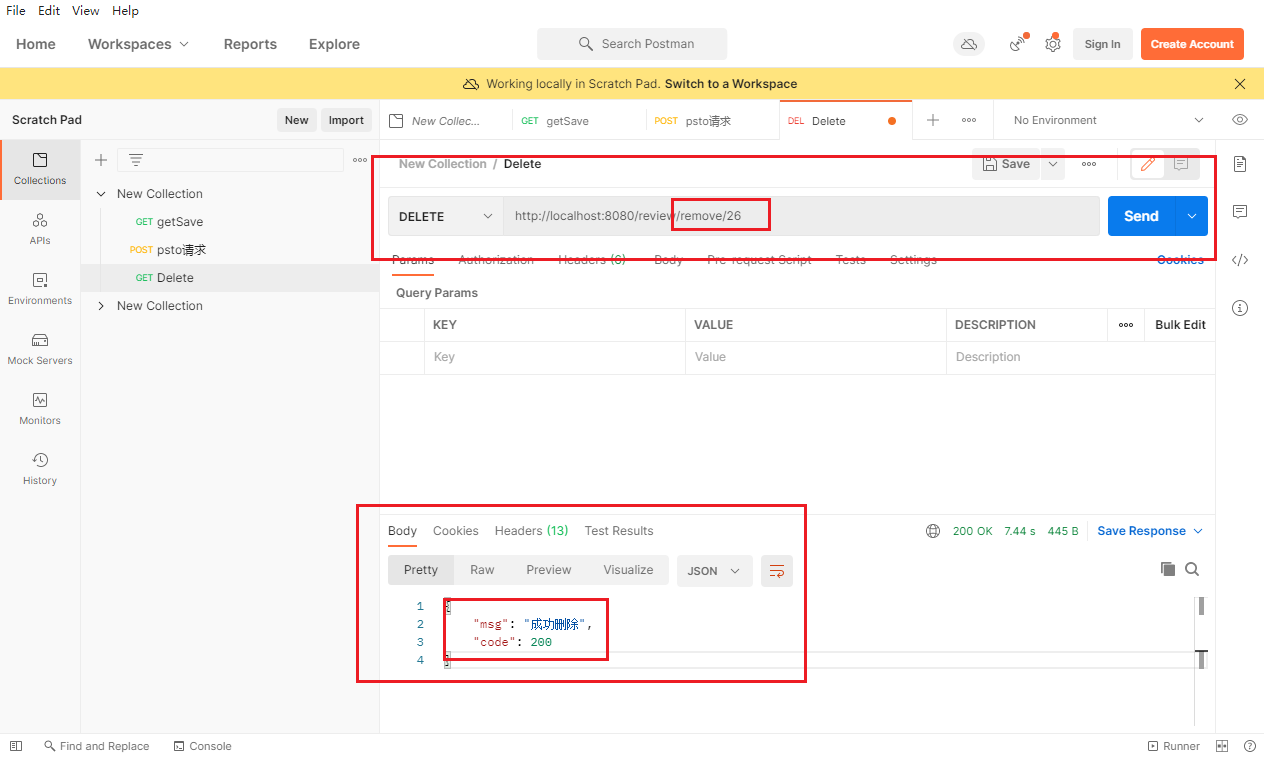Viewport: 1264px width, 758px height.
Task: Expand the JSON format dropdown
Action: pos(714,571)
